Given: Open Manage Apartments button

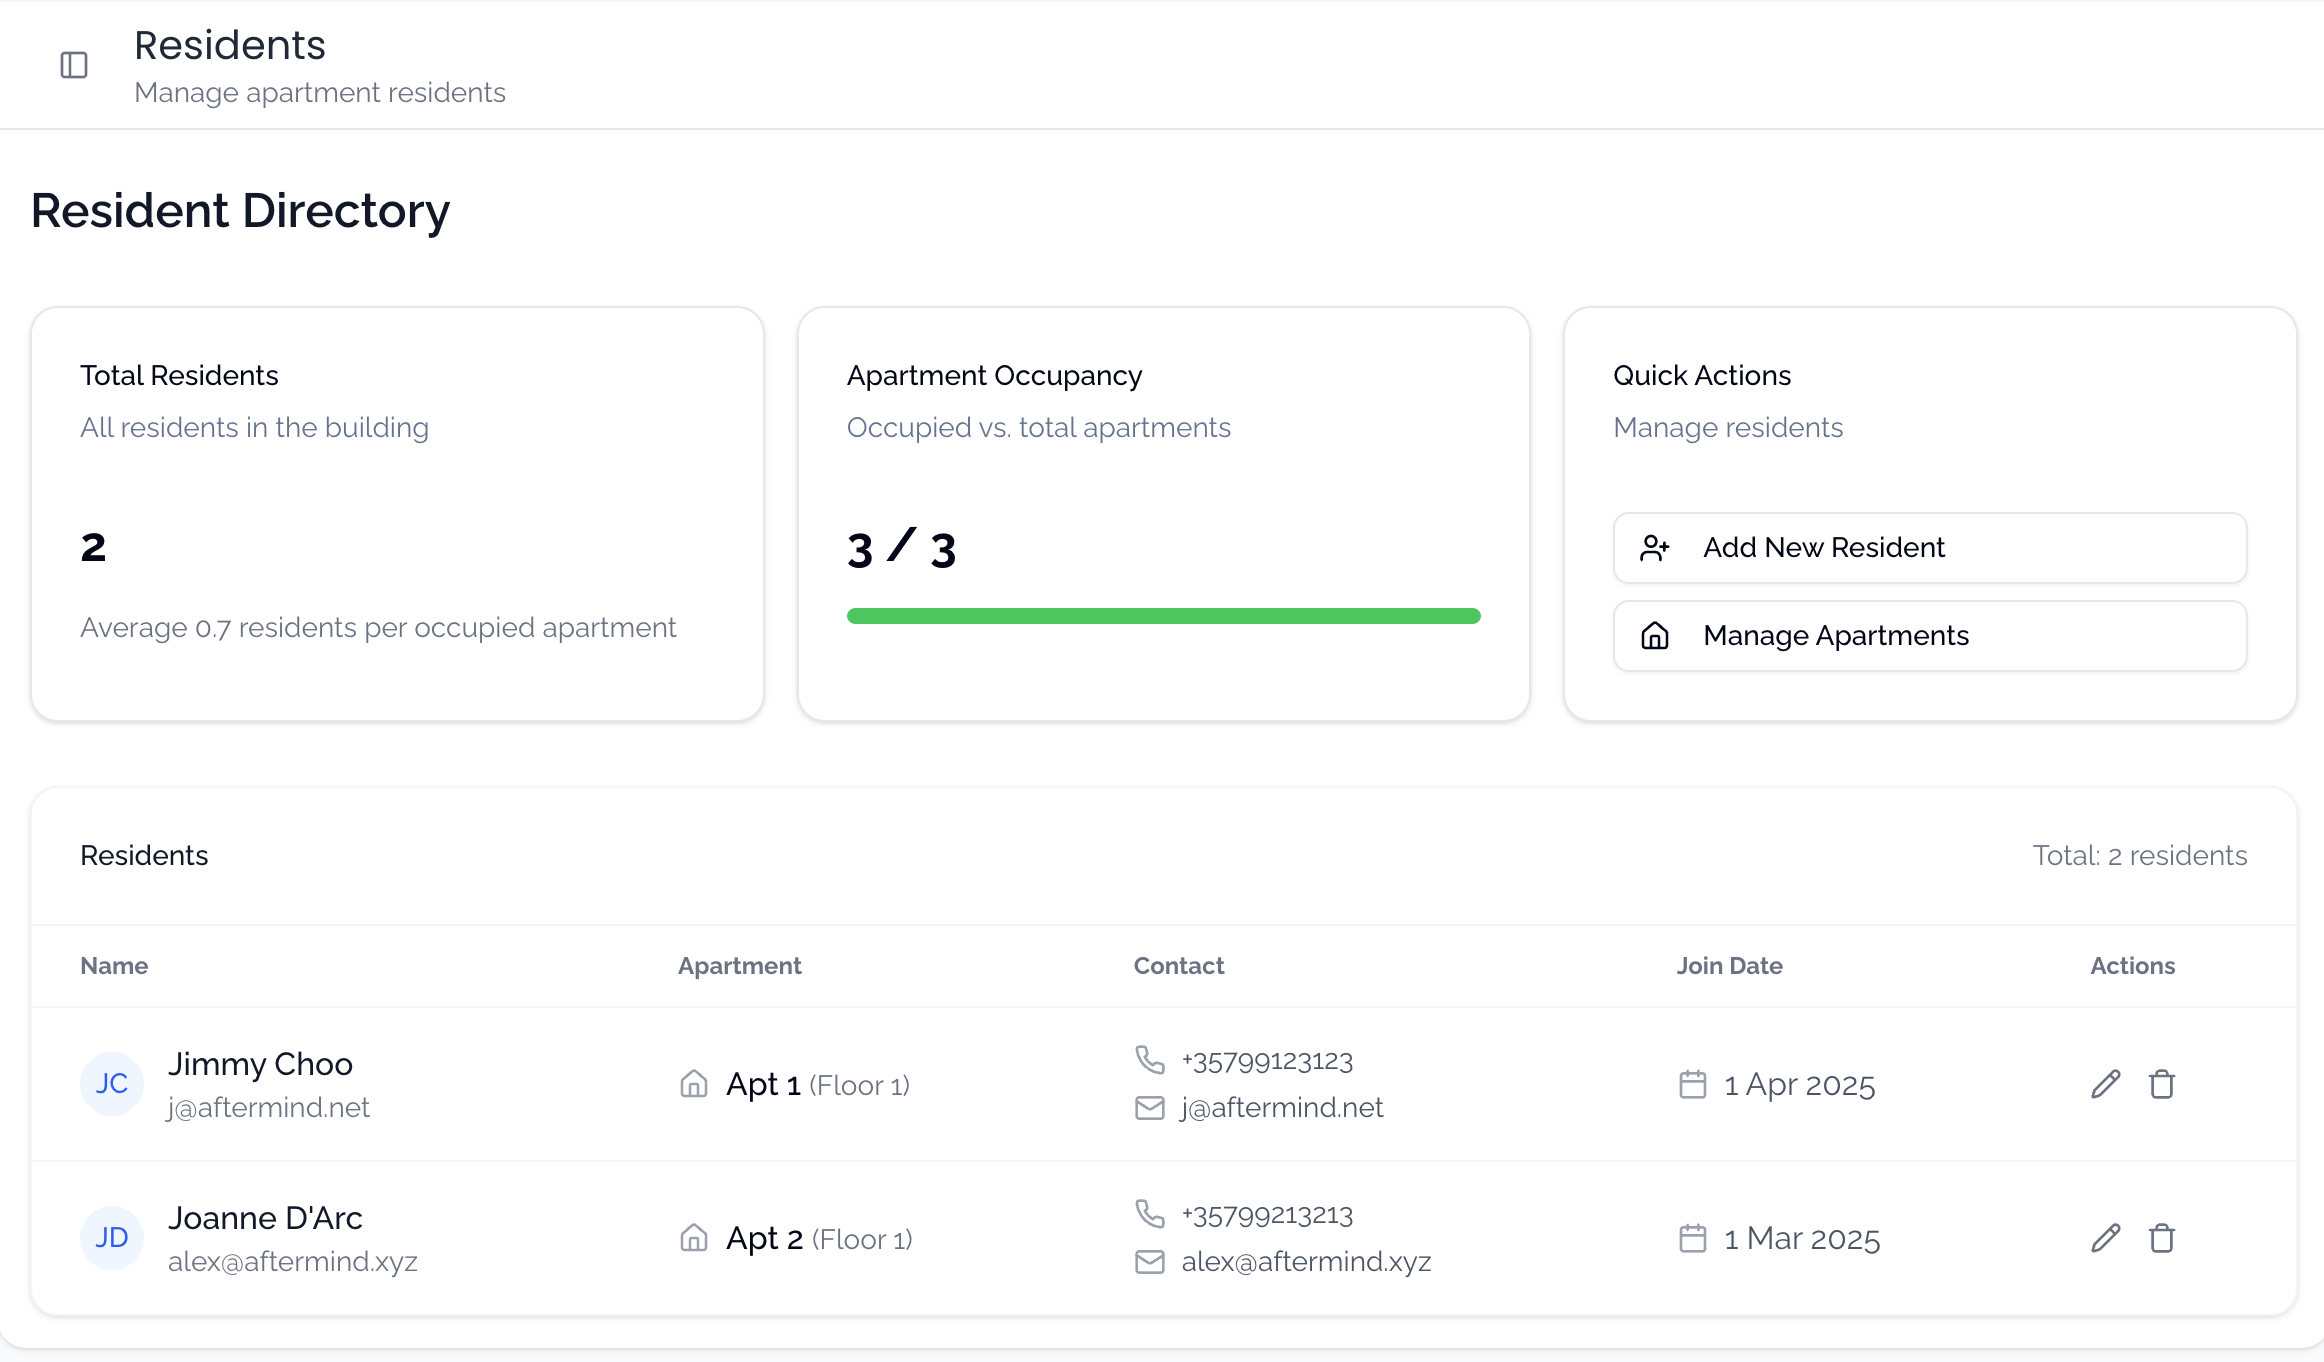Looking at the screenshot, I should pos(1929,636).
